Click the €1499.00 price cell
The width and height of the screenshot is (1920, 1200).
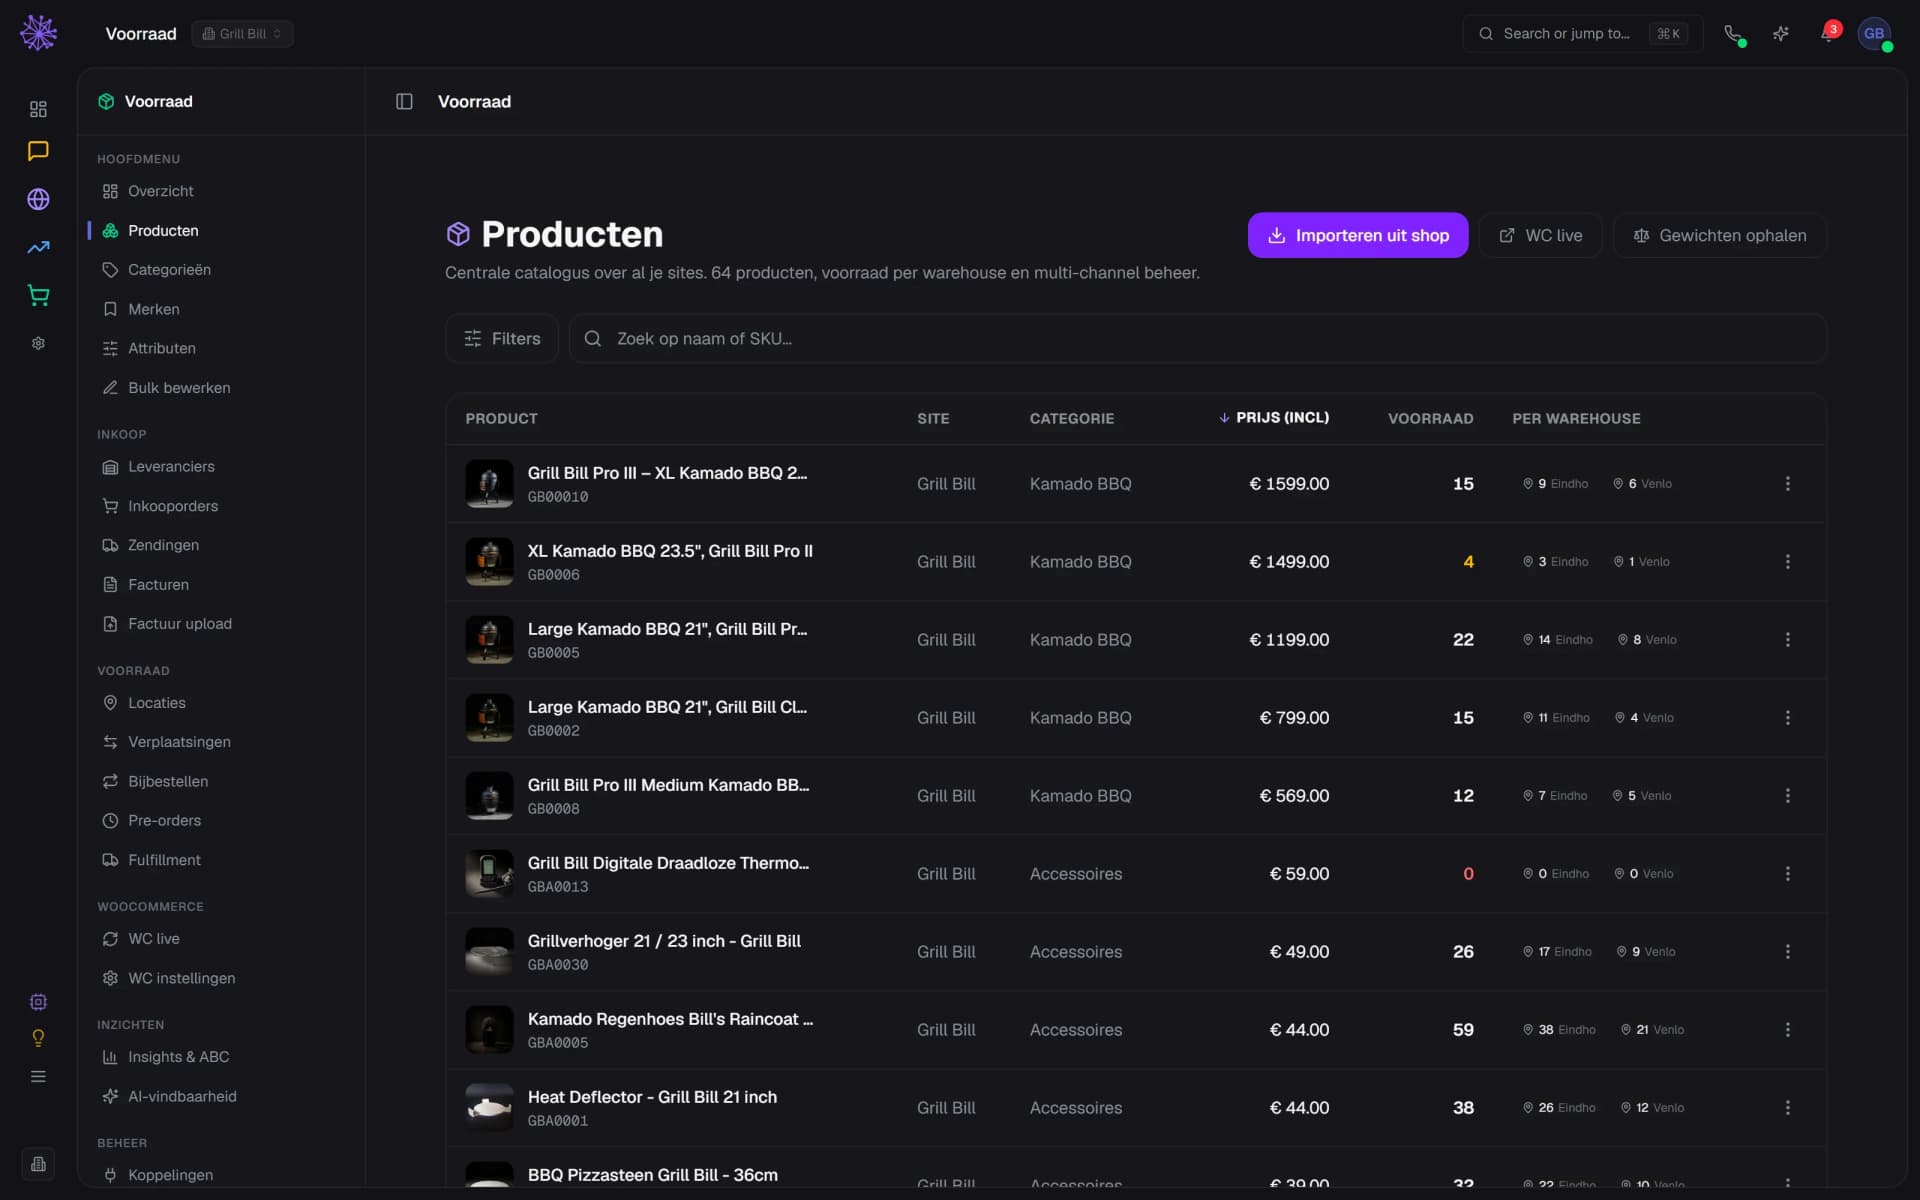(x=1288, y=562)
